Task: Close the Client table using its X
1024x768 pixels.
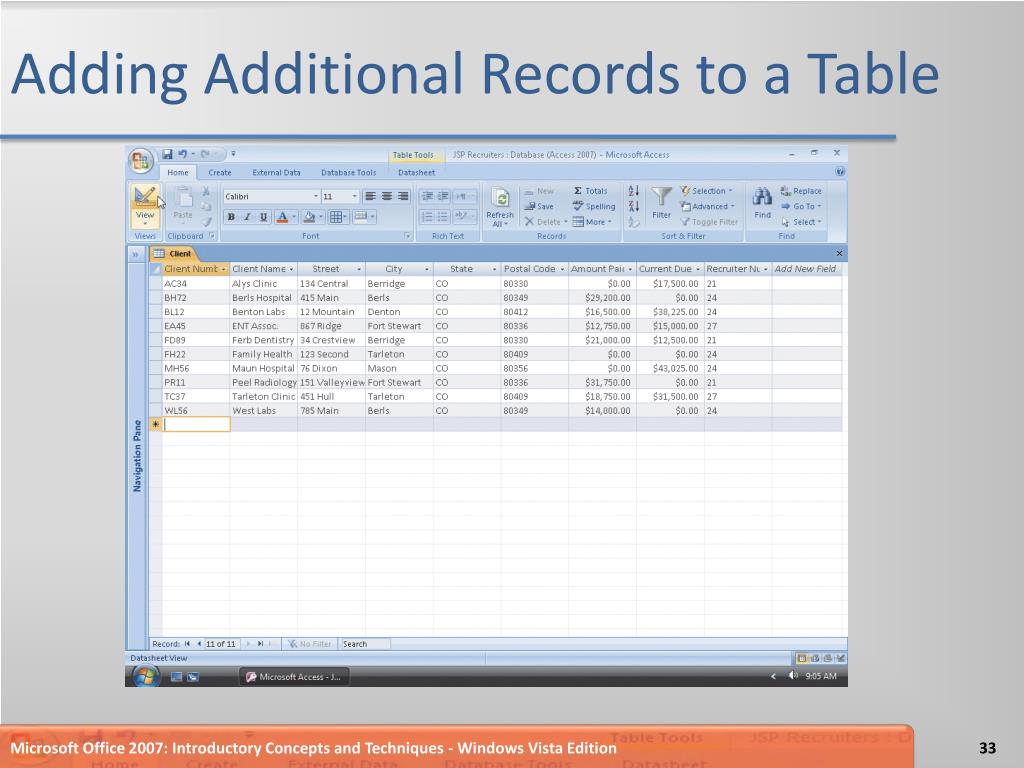Action: (x=839, y=253)
